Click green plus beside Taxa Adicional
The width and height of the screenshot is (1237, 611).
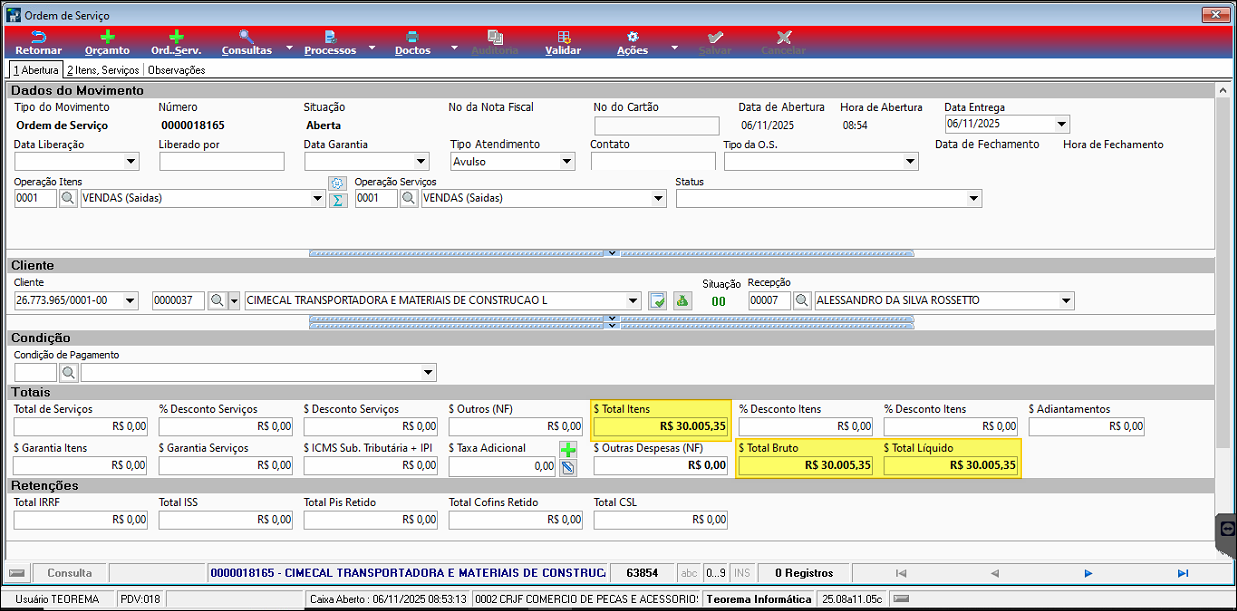click(568, 450)
